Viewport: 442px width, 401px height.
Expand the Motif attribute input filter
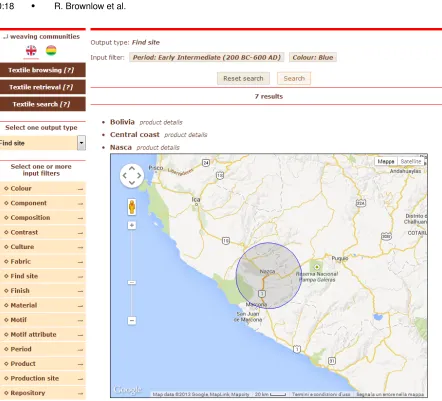click(x=43, y=335)
